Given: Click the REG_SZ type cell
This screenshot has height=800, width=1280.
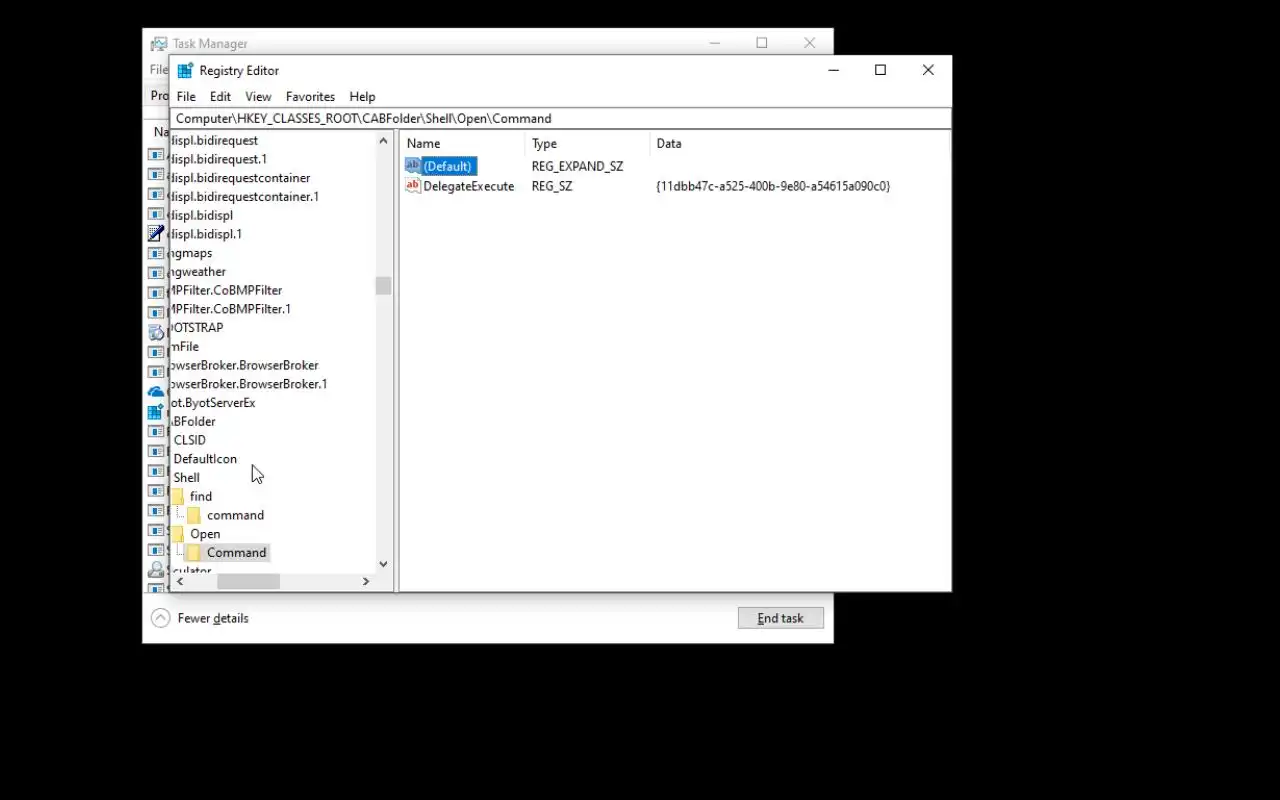Looking at the screenshot, I should click(x=552, y=186).
